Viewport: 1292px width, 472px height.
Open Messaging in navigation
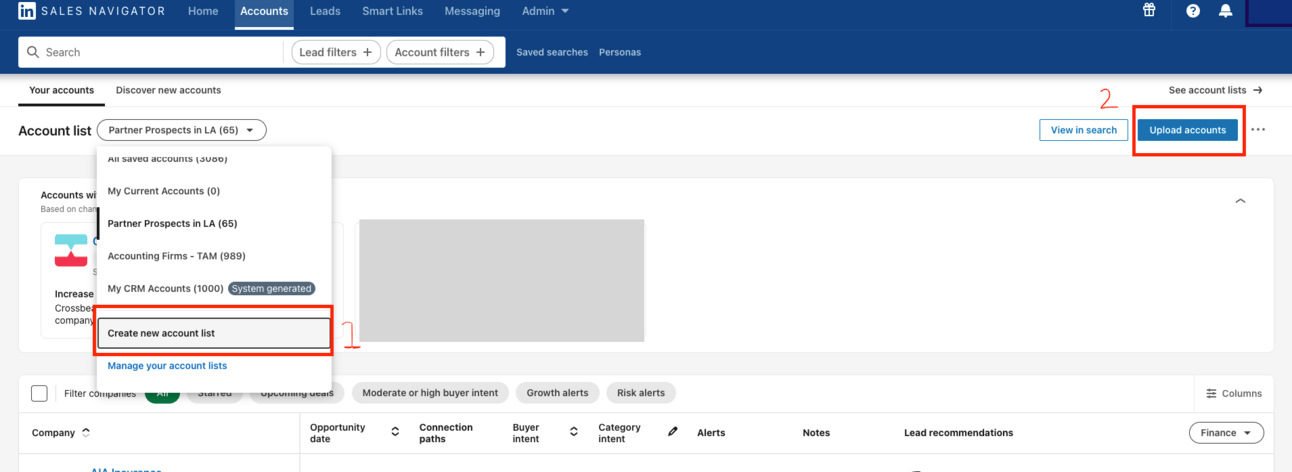[x=472, y=11]
